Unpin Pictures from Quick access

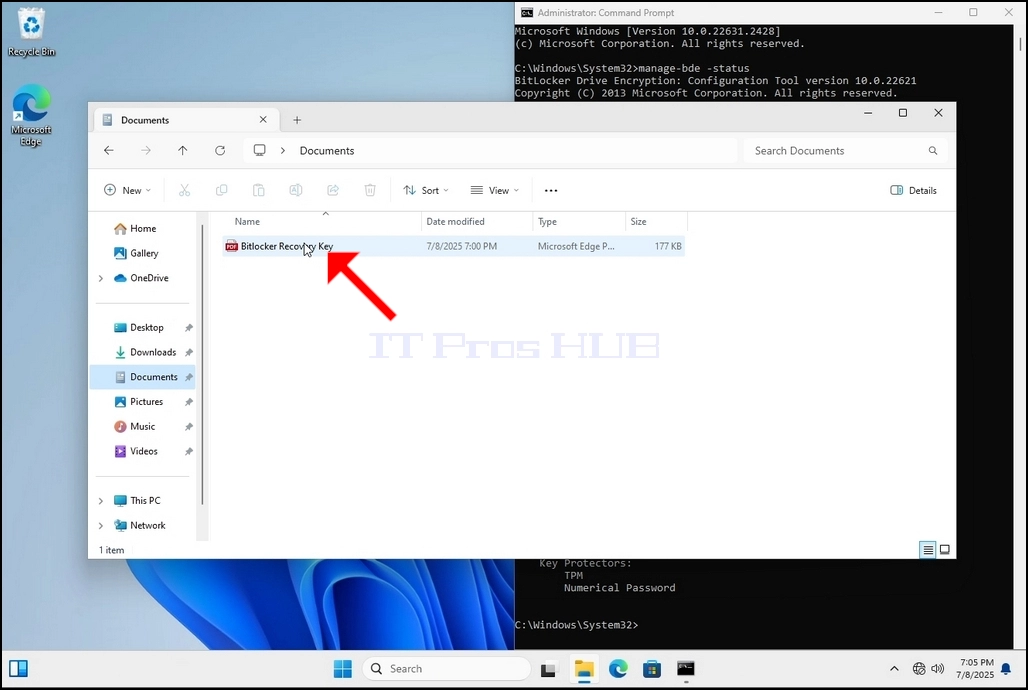point(189,401)
